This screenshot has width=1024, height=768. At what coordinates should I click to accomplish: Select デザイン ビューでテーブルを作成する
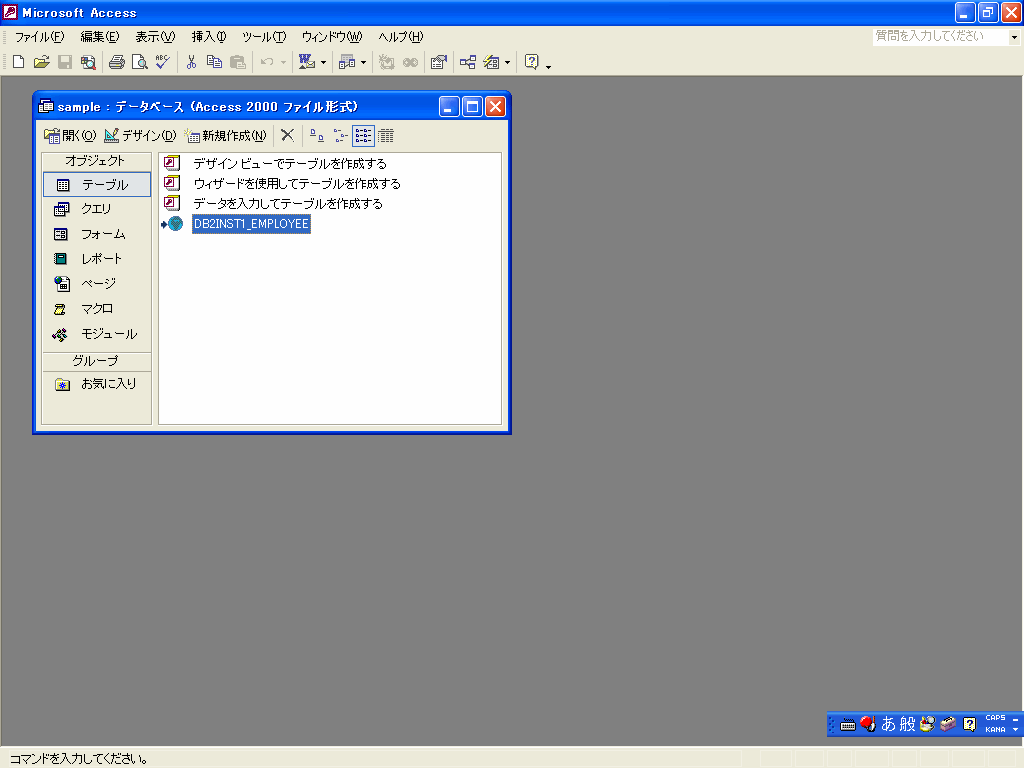coord(290,163)
